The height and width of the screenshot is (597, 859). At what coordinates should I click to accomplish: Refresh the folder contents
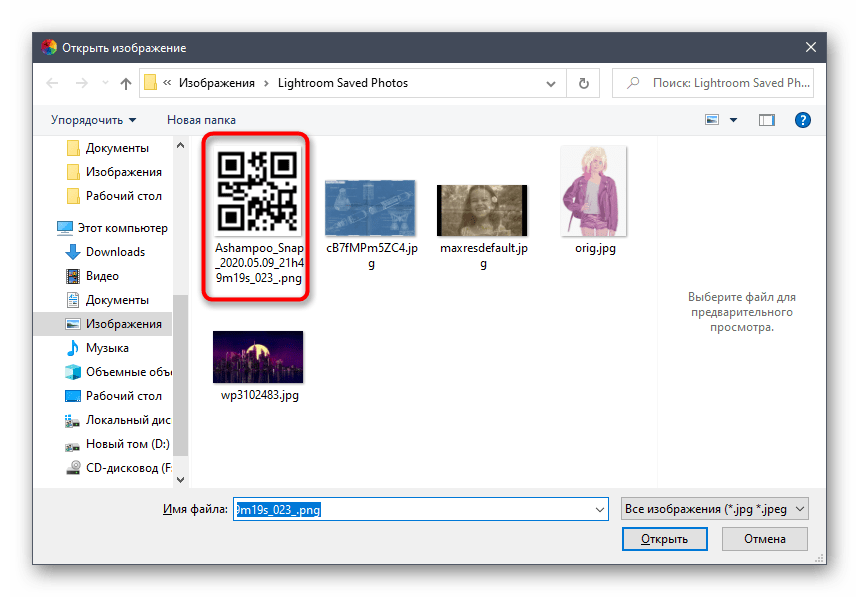coord(583,83)
